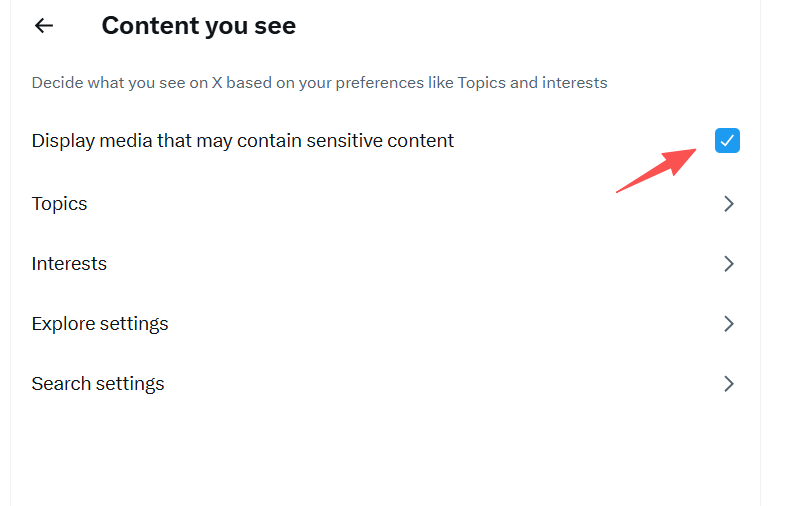
Task: Click the 'Content you see' page heading
Action: 198,26
